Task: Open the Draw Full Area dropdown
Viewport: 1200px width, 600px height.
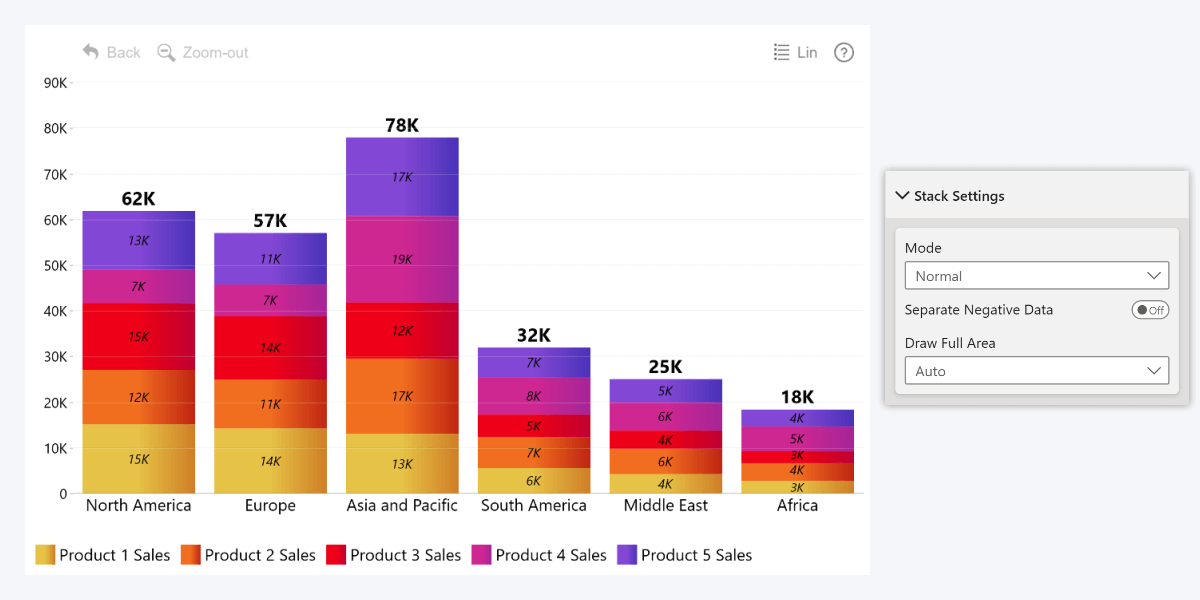Action: [1036, 371]
